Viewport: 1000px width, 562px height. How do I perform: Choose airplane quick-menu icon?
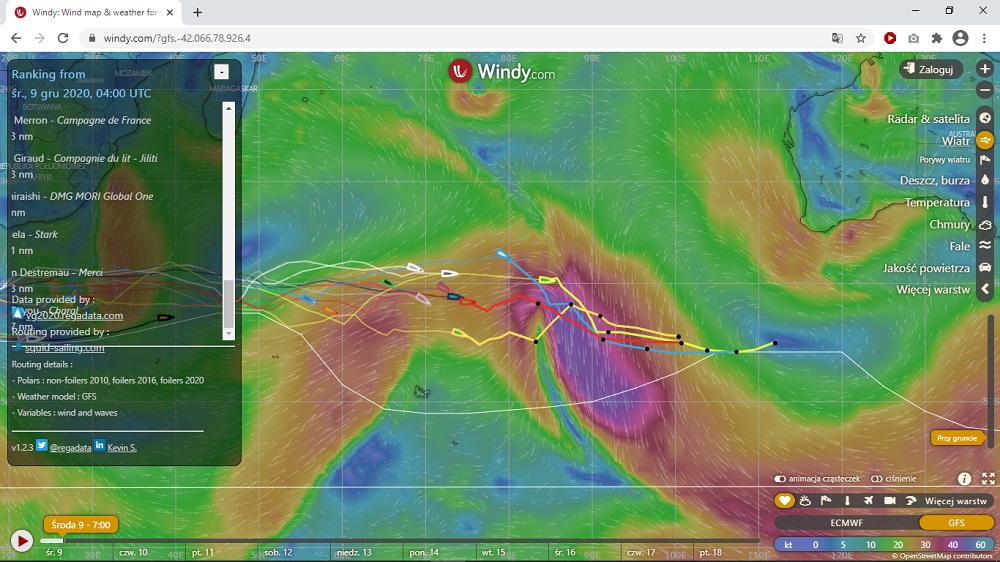pos(868,501)
